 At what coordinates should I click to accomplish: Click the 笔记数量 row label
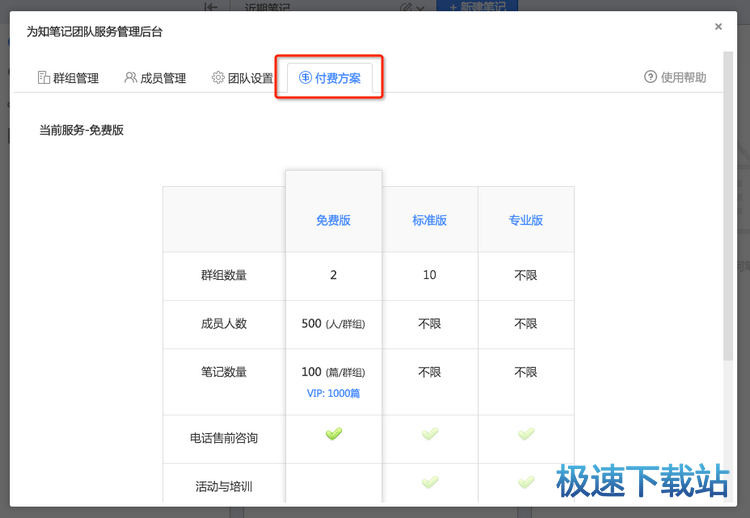pyautogui.click(x=224, y=372)
